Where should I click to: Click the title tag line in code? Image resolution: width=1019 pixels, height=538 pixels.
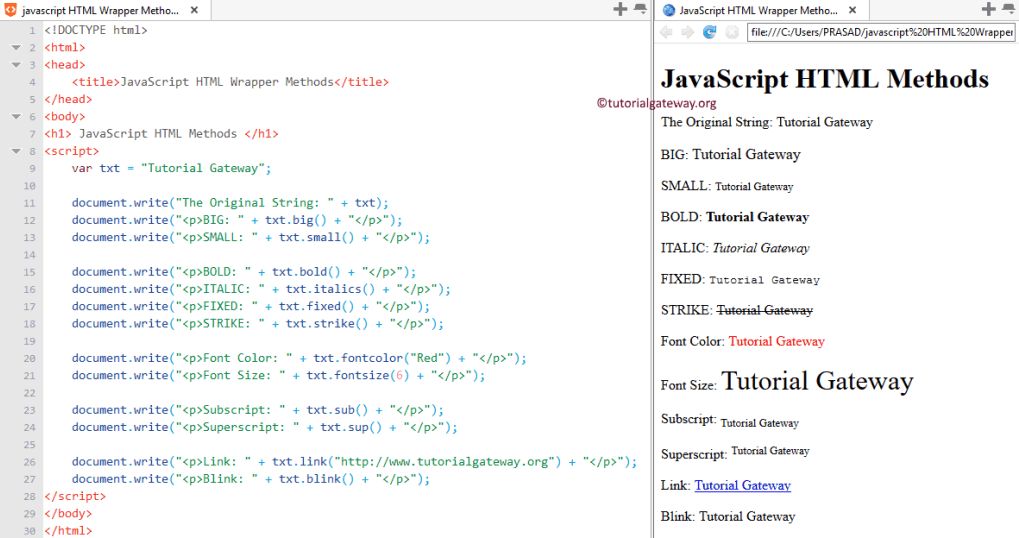click(x=230, y=82)
